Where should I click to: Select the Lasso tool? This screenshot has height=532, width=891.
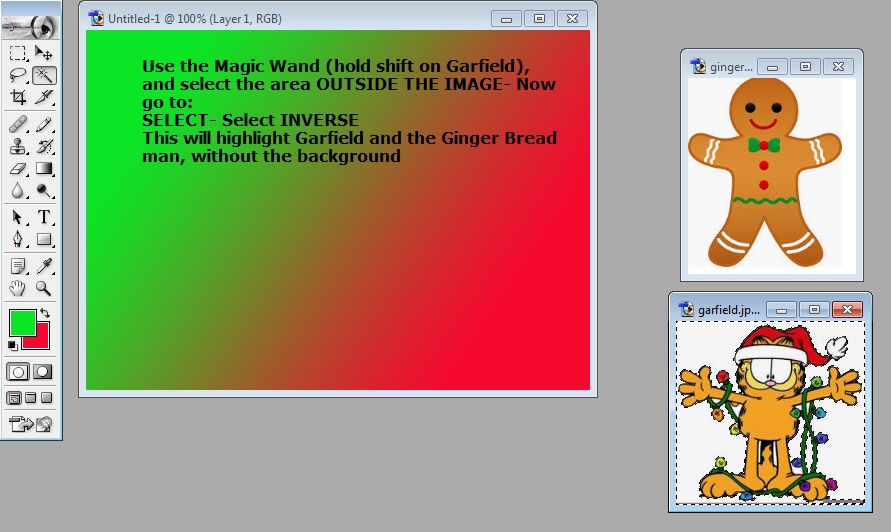pyautogui.click(x=18, y=75)
